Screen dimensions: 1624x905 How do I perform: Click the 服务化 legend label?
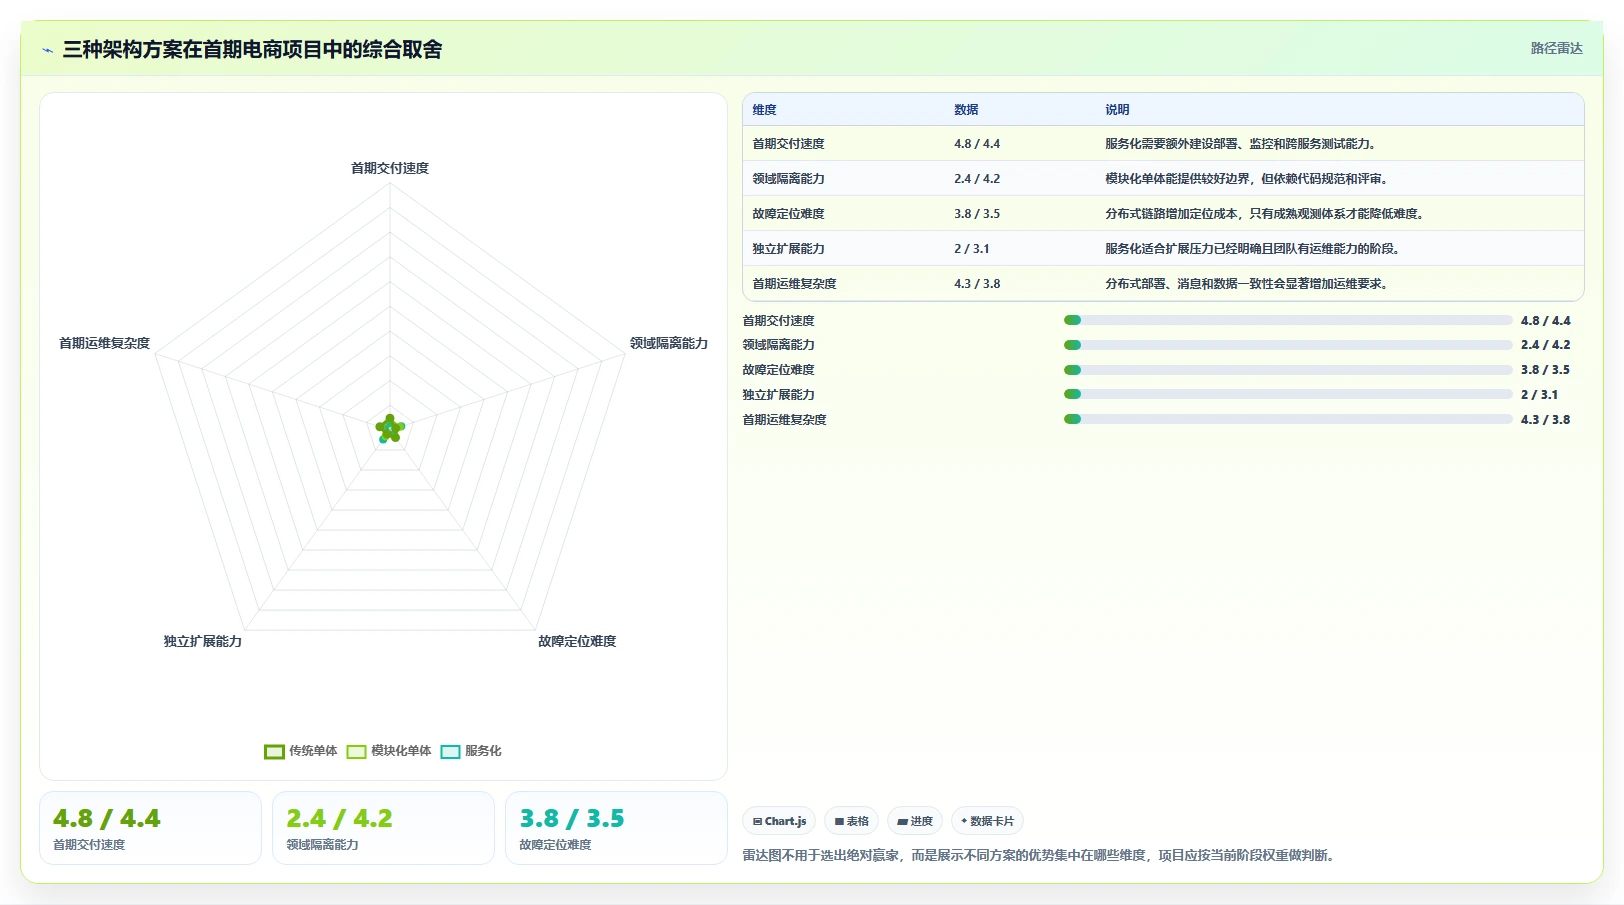coord(483,751)
